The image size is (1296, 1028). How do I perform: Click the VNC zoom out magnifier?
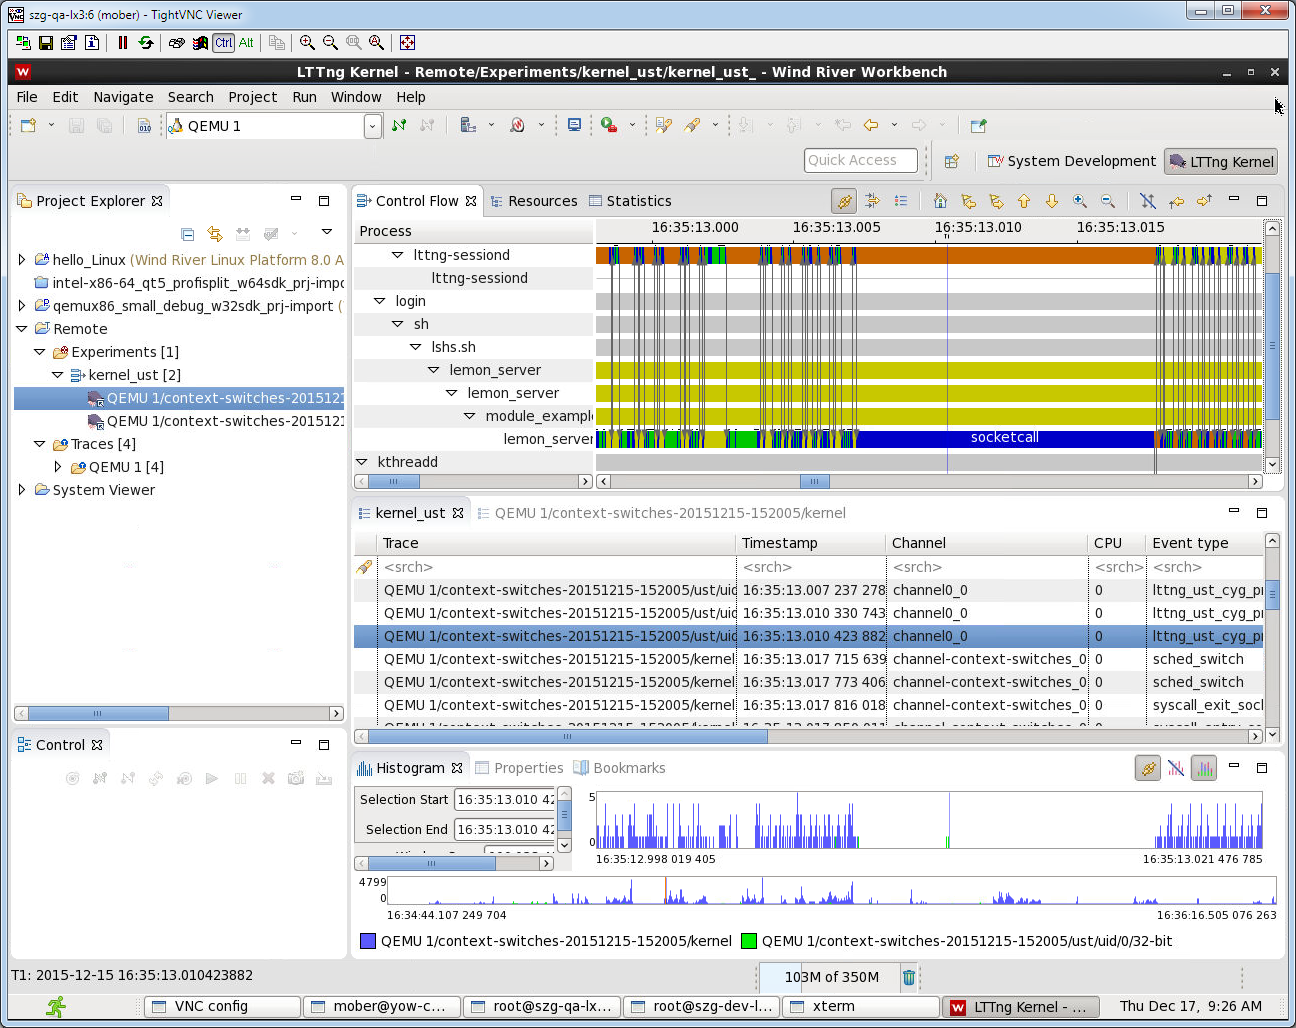330,43
